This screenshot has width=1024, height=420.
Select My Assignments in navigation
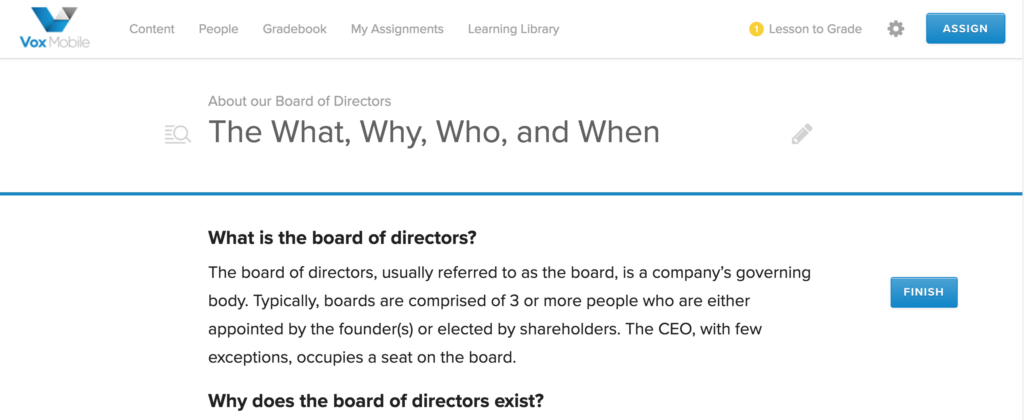(397, 29)
